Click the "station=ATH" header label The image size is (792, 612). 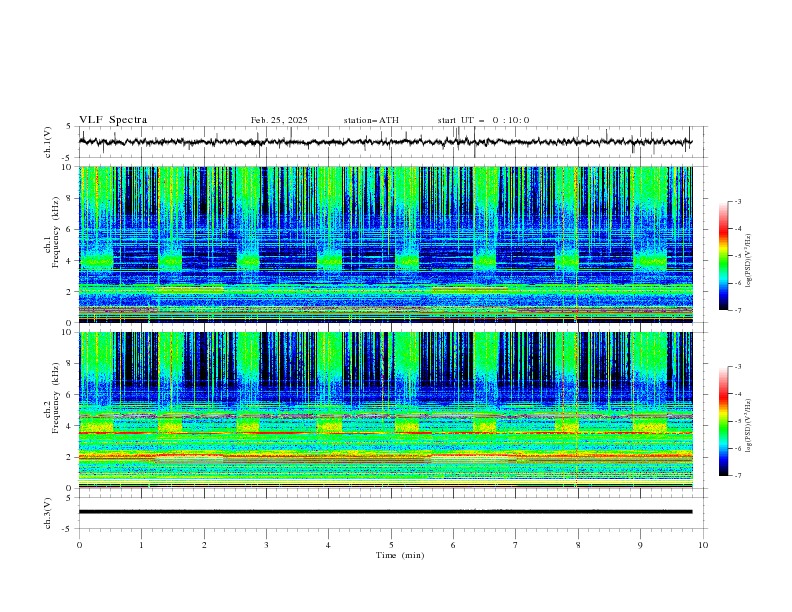coord(371,120)
